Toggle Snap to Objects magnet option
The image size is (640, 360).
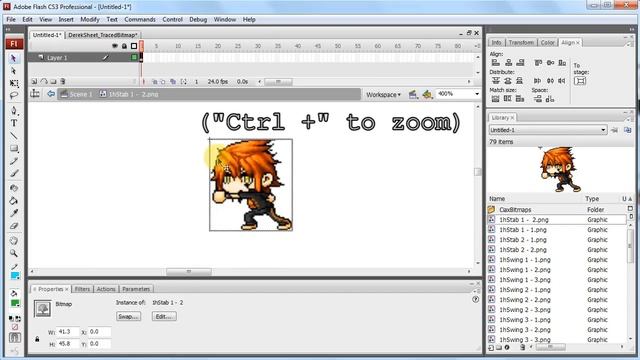click(x=15, y=338)
